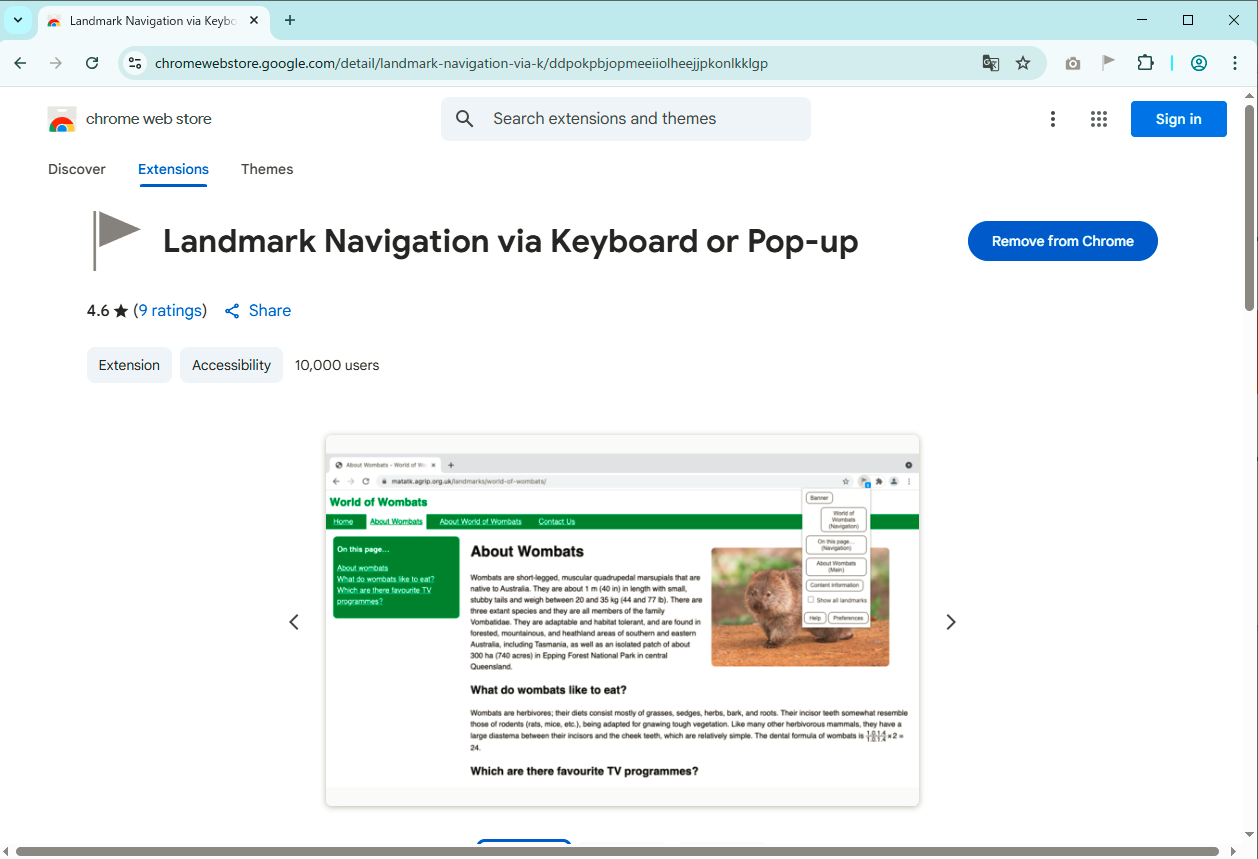Open the Google apps grid

click(1099, 119)
